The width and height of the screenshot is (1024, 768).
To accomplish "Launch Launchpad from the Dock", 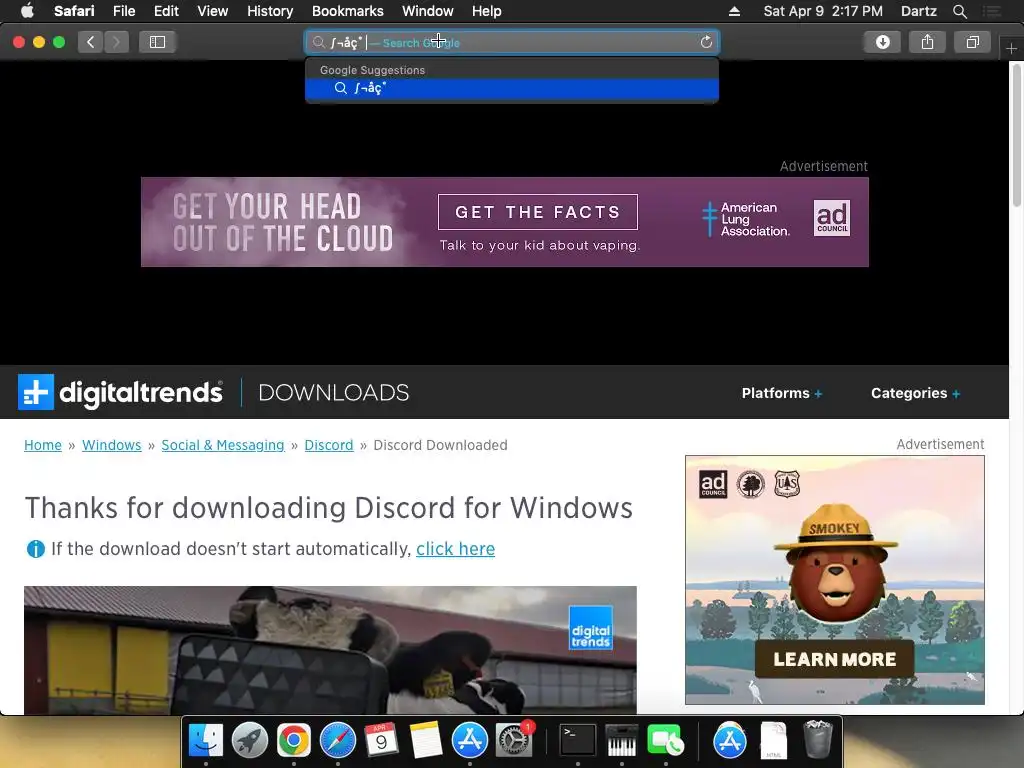I will [249, 741].
